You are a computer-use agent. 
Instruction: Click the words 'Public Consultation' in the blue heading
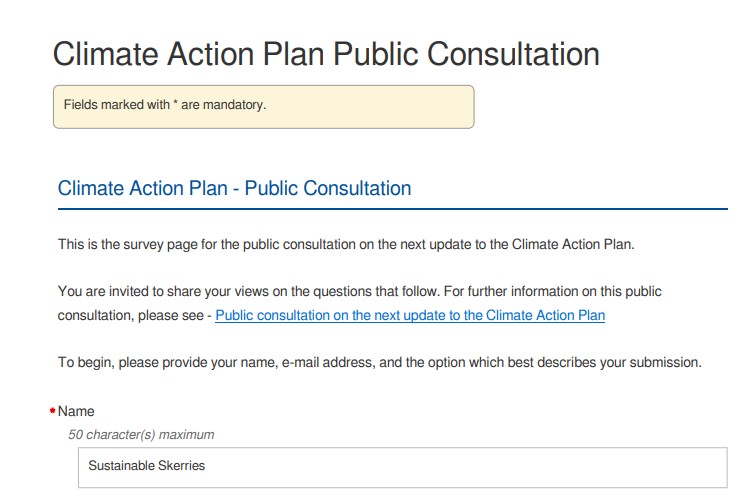coord(328,188)
